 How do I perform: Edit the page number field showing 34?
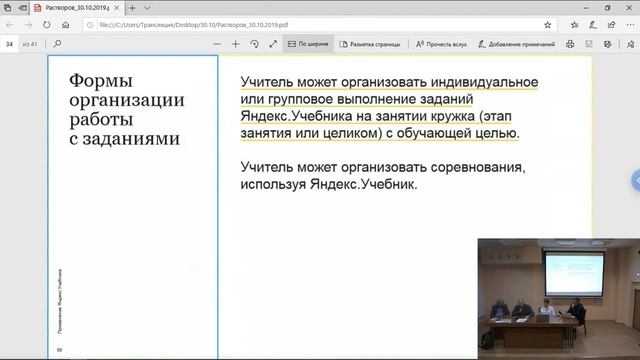tap(9, 44)
